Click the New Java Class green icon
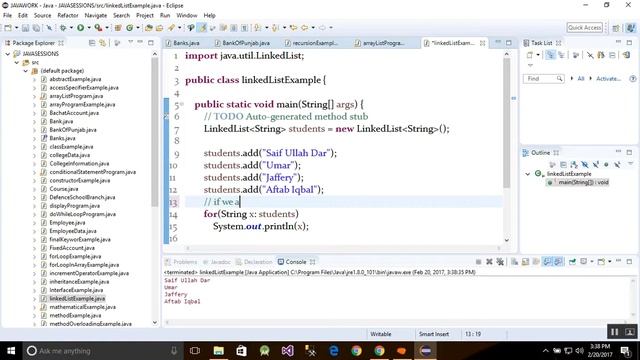 click(x=129, y=28)
